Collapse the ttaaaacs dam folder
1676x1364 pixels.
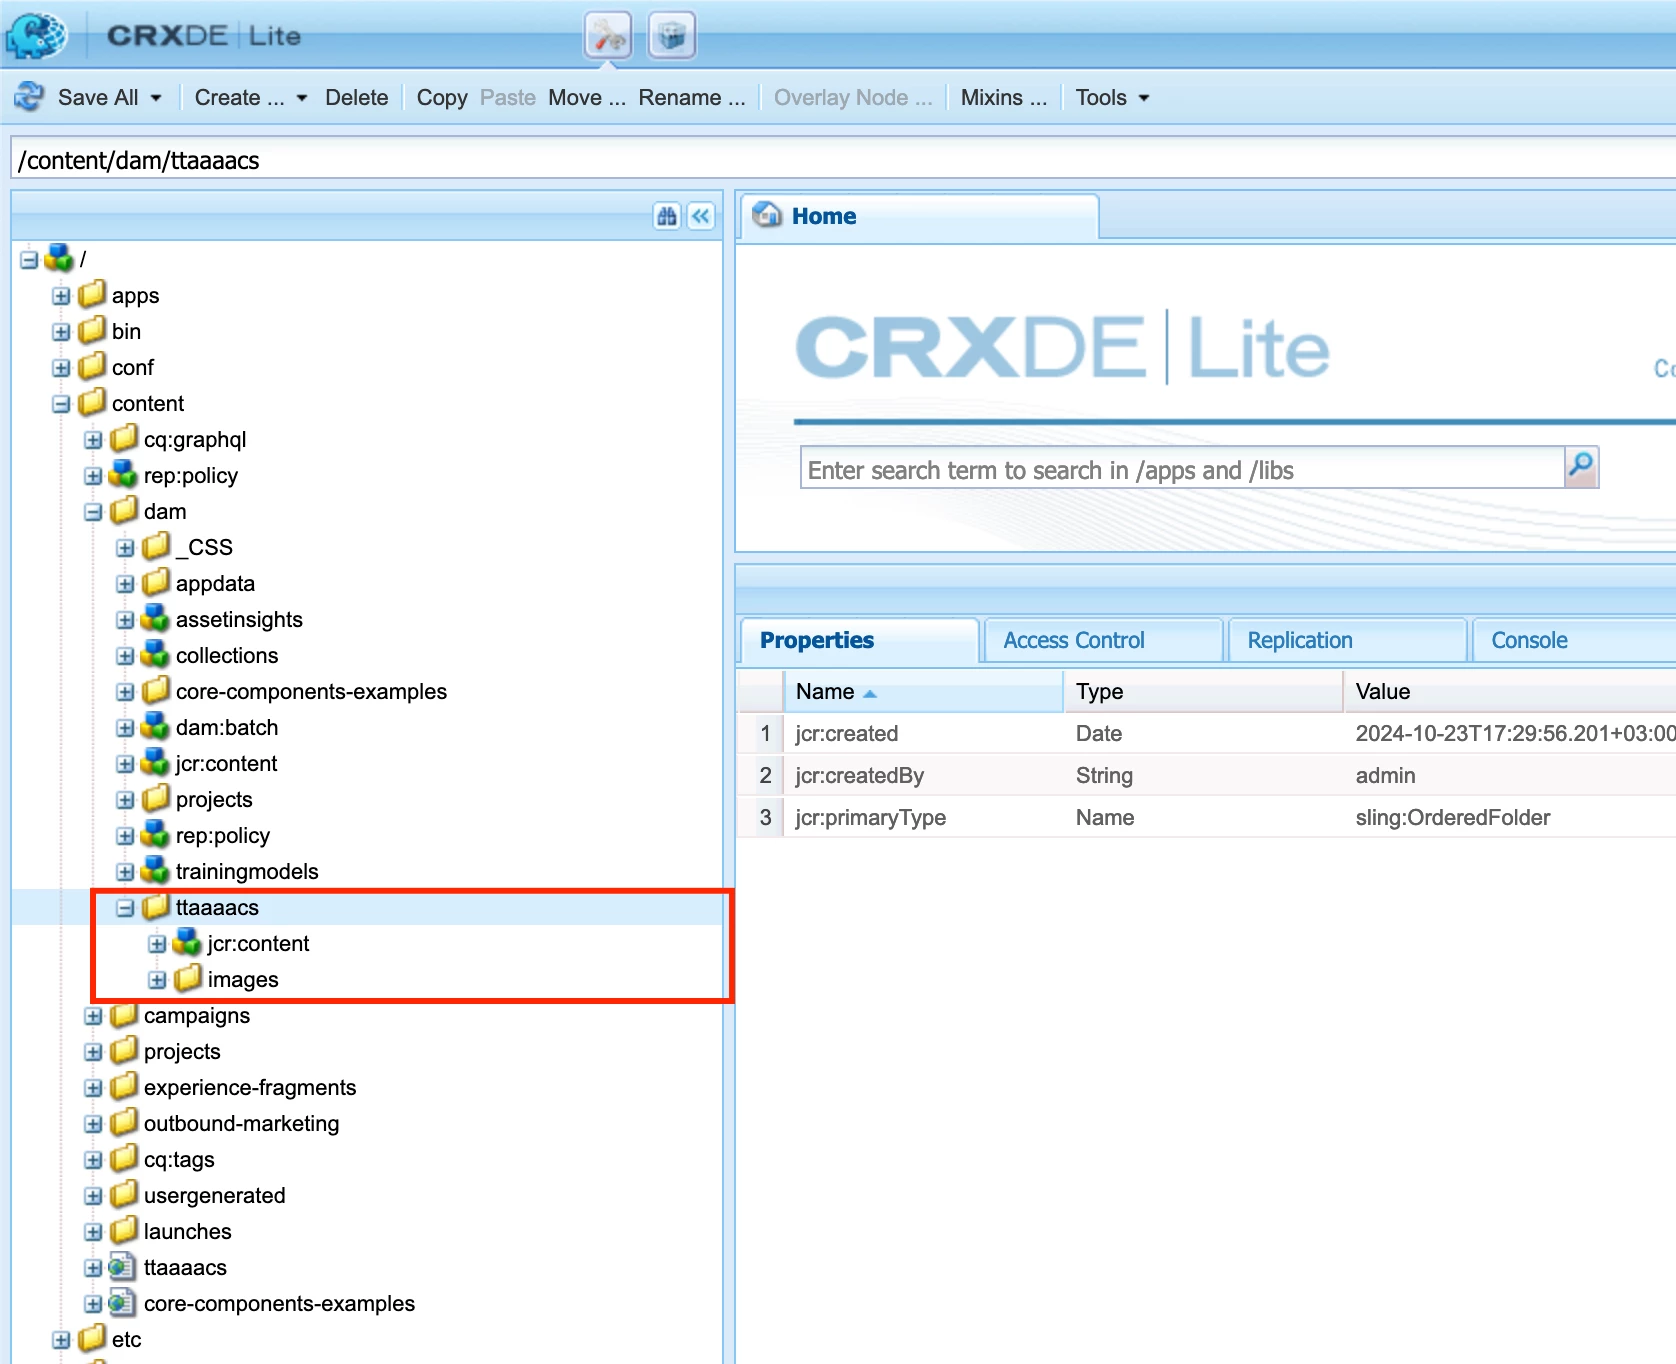click(x=125, y=908)
